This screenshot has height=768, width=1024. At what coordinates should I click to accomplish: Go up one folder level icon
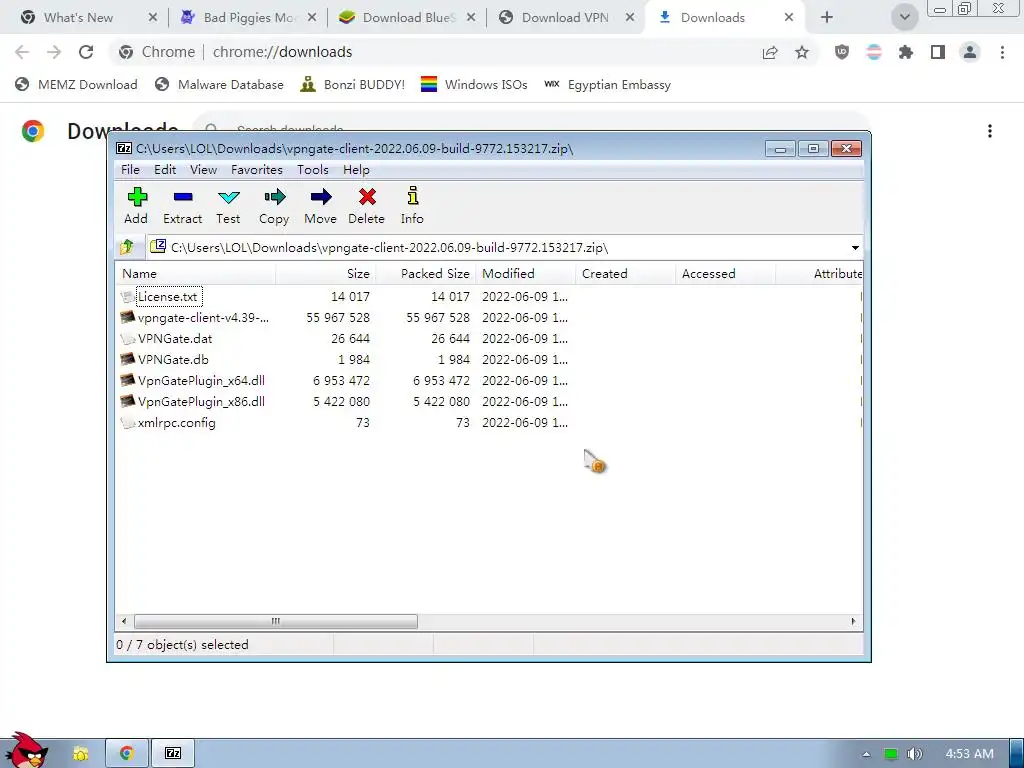127,247
